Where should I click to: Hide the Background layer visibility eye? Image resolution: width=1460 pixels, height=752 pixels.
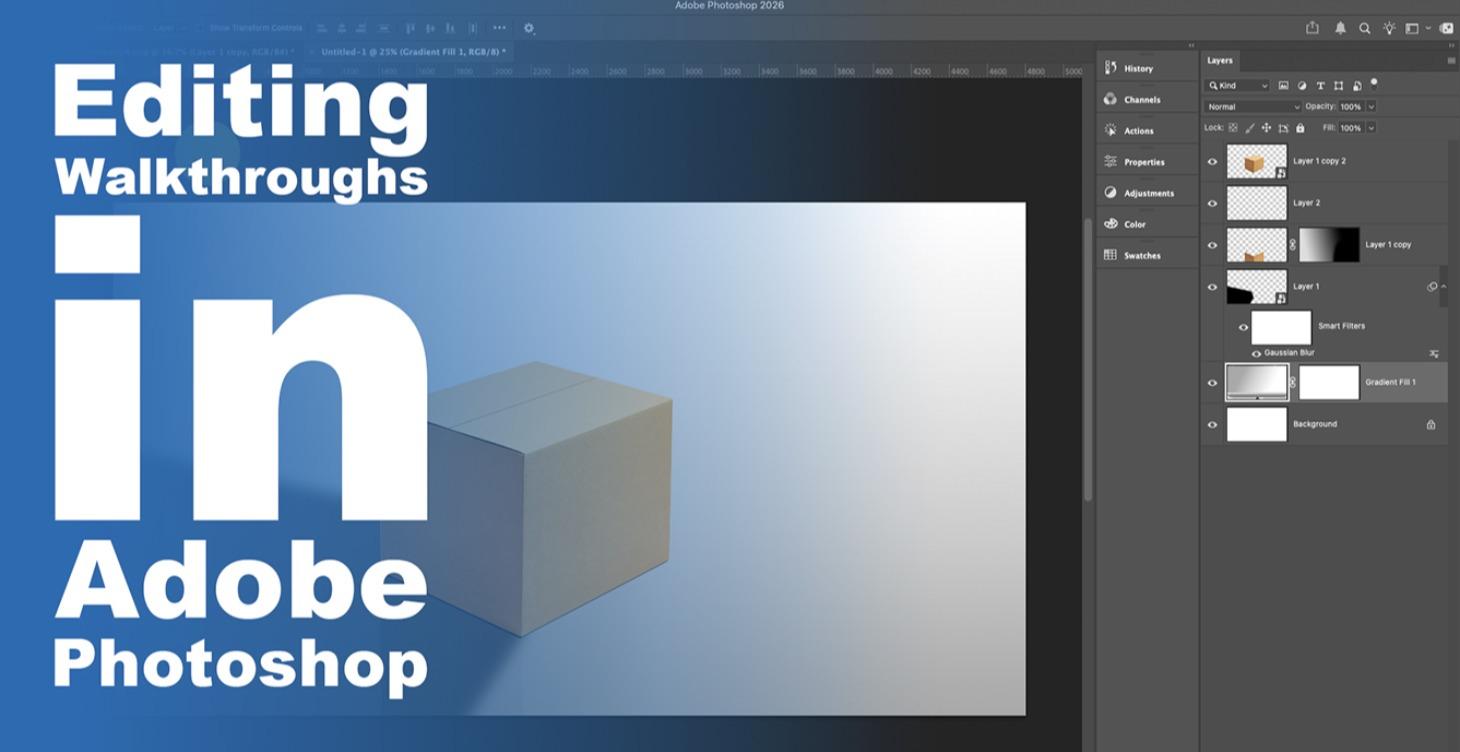1213,425
